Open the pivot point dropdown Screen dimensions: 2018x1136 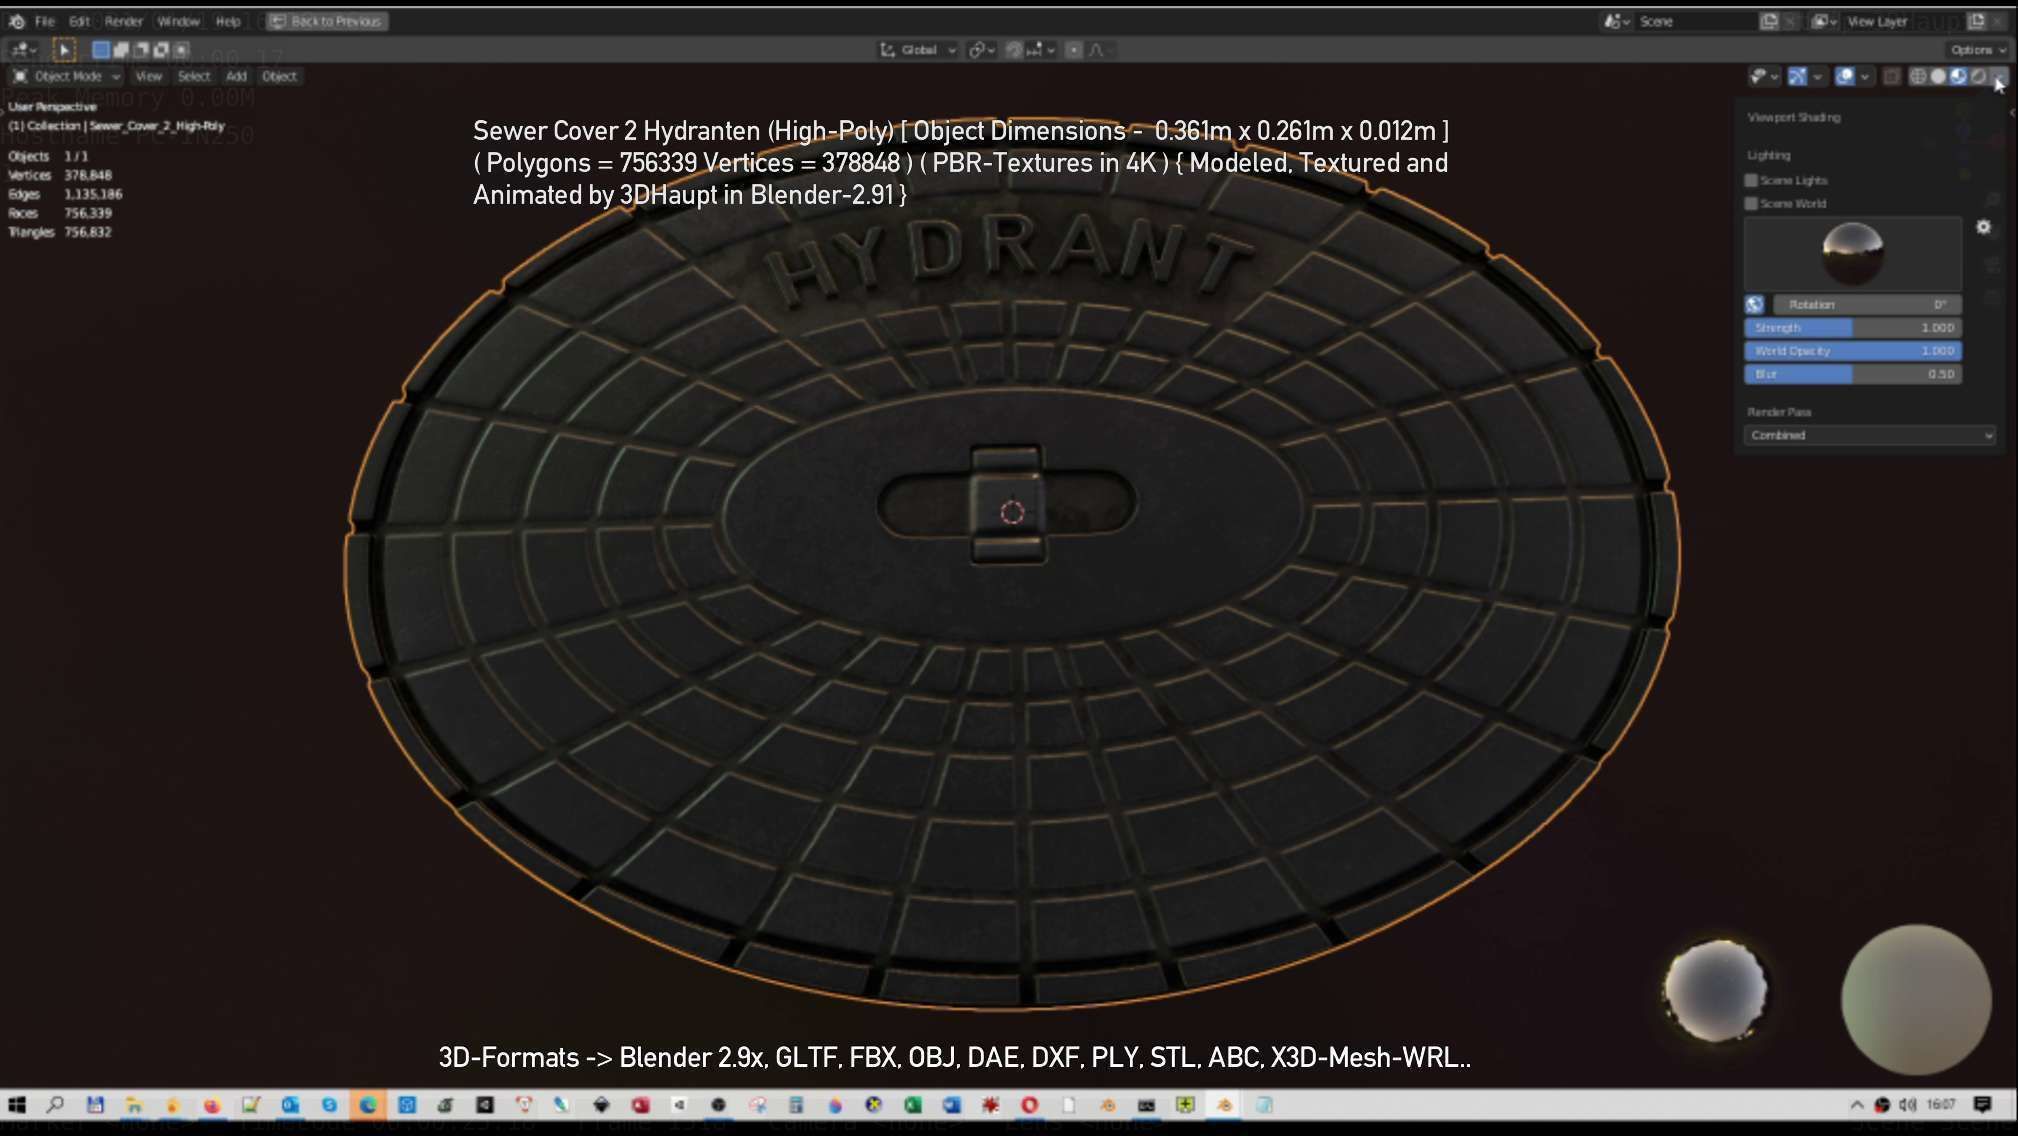click(x=981, y=49)
